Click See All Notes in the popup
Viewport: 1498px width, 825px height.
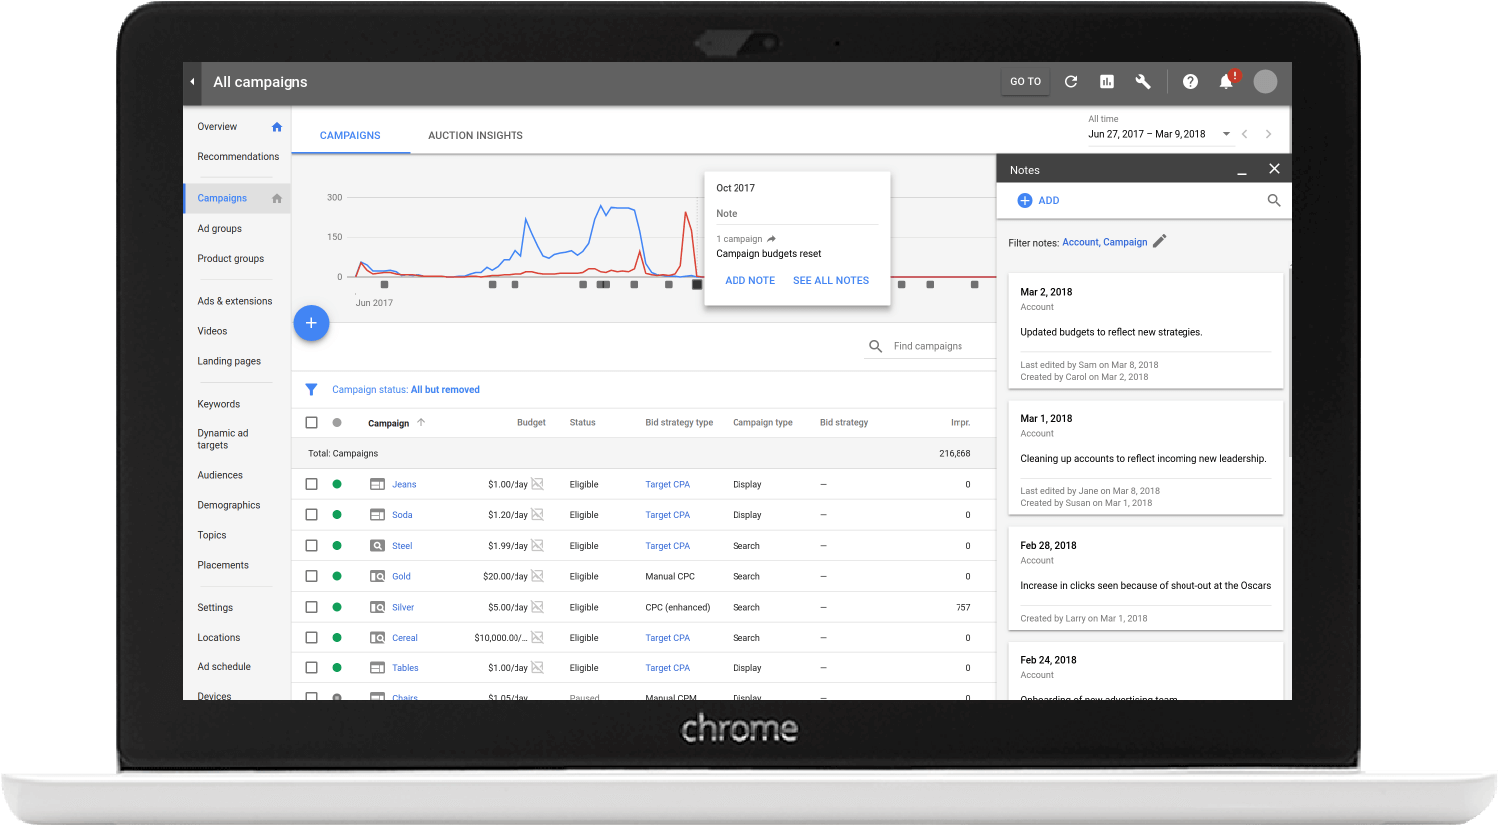click(830, 281)
